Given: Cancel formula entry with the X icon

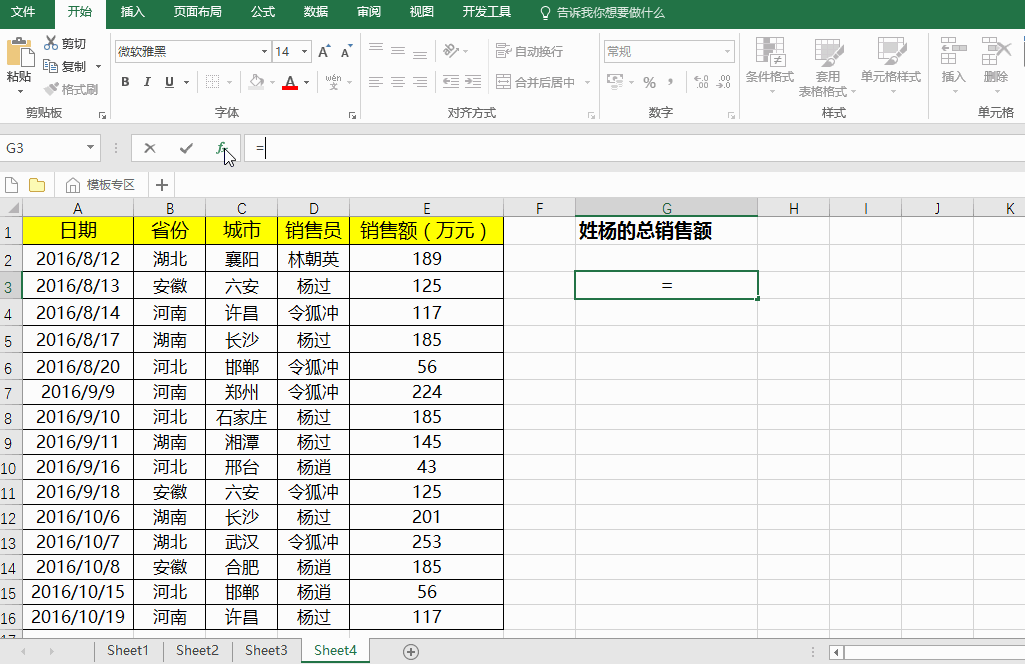Looking at the screenshot, I should coord(150,148).
